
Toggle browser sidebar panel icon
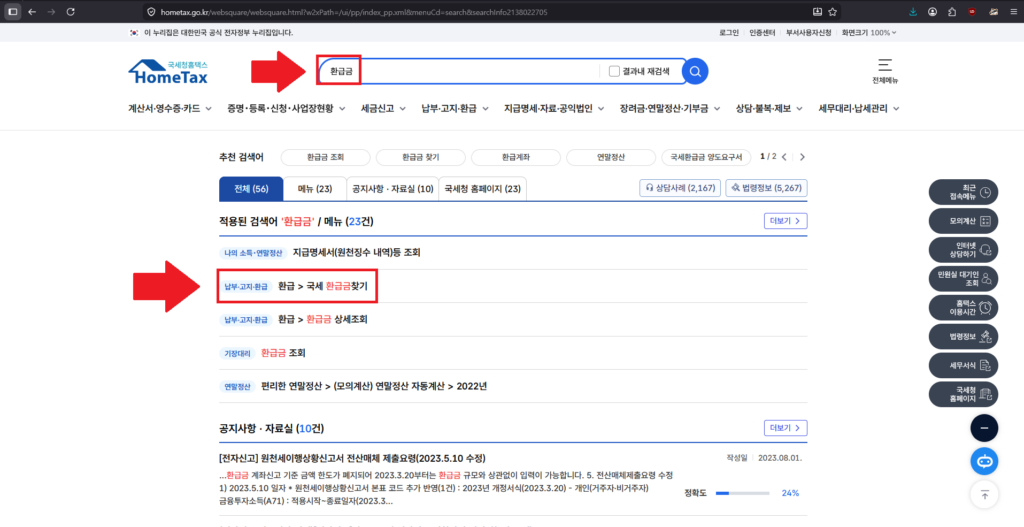(12, 12)
